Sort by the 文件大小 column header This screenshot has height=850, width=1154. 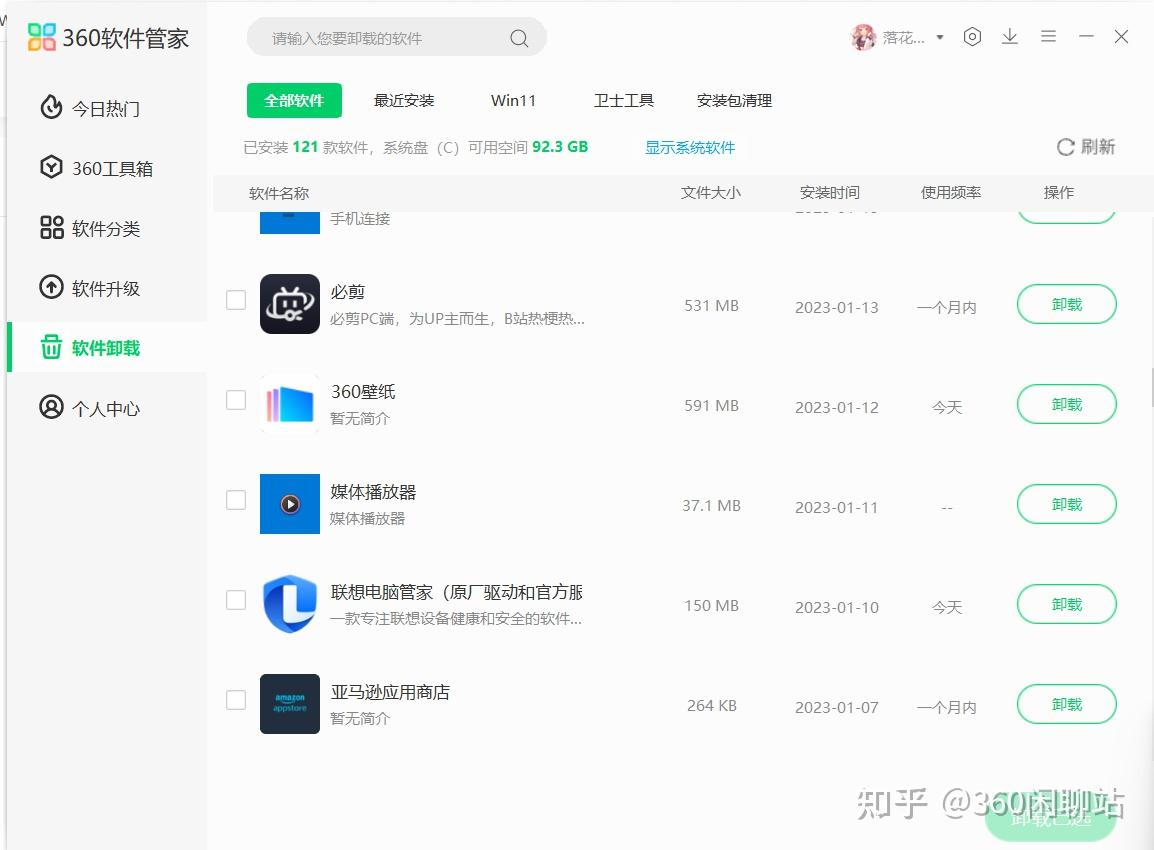[710, 193]
